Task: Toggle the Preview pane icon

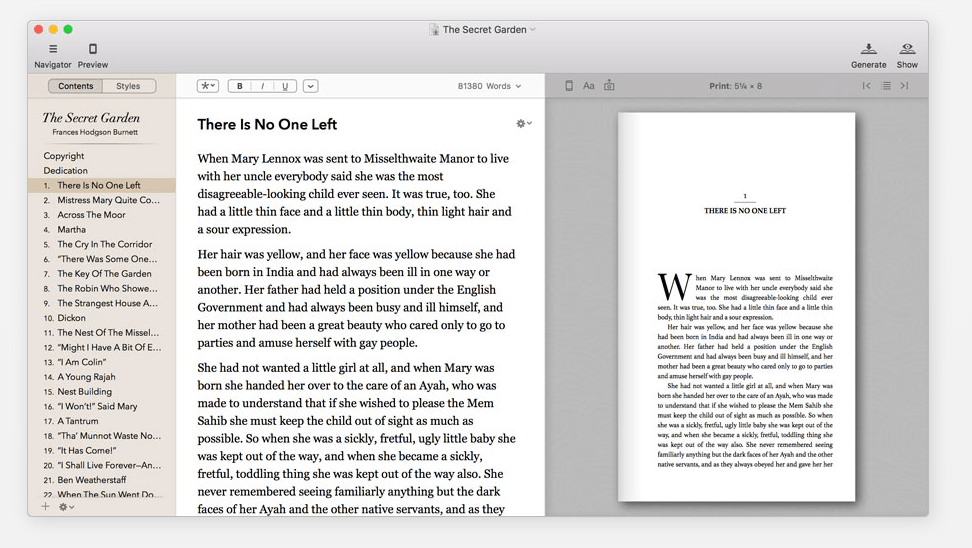Action: point(92,49)
